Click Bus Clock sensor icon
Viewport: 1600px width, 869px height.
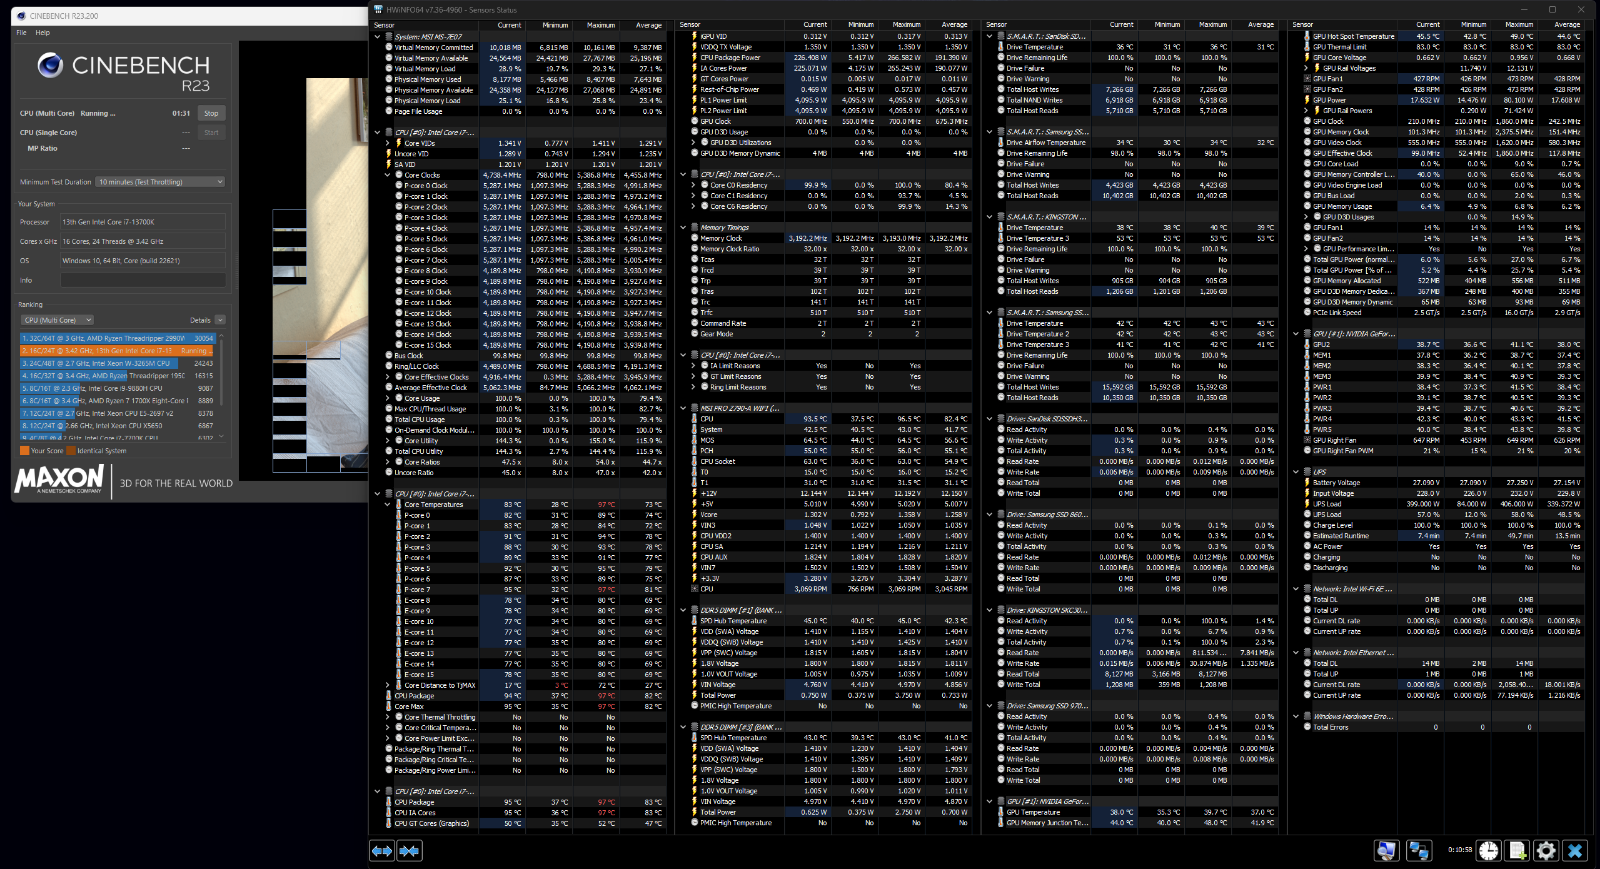tap(389, 356)
